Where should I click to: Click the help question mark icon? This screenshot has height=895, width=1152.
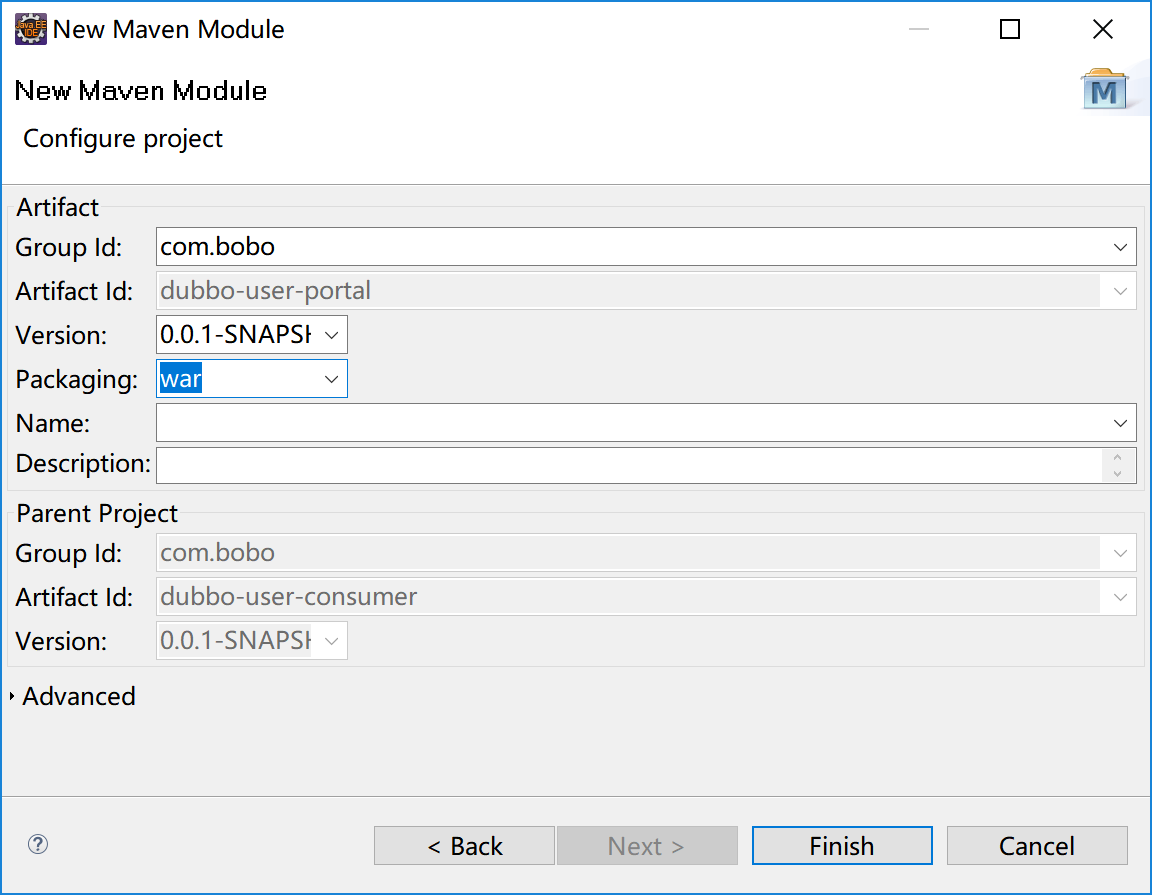38,844
